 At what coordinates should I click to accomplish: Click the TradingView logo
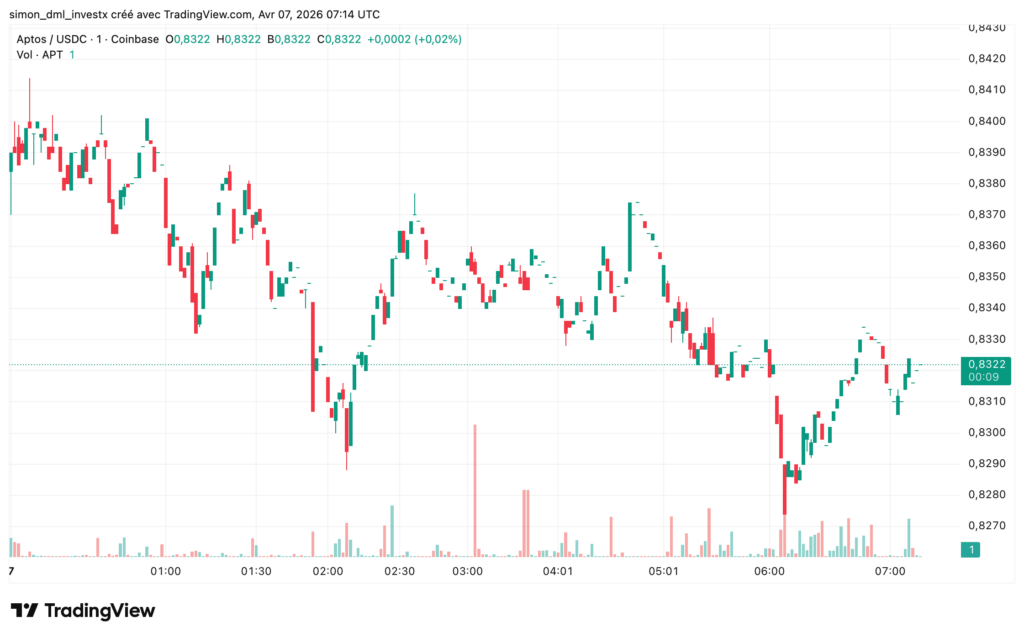point(80,610)
